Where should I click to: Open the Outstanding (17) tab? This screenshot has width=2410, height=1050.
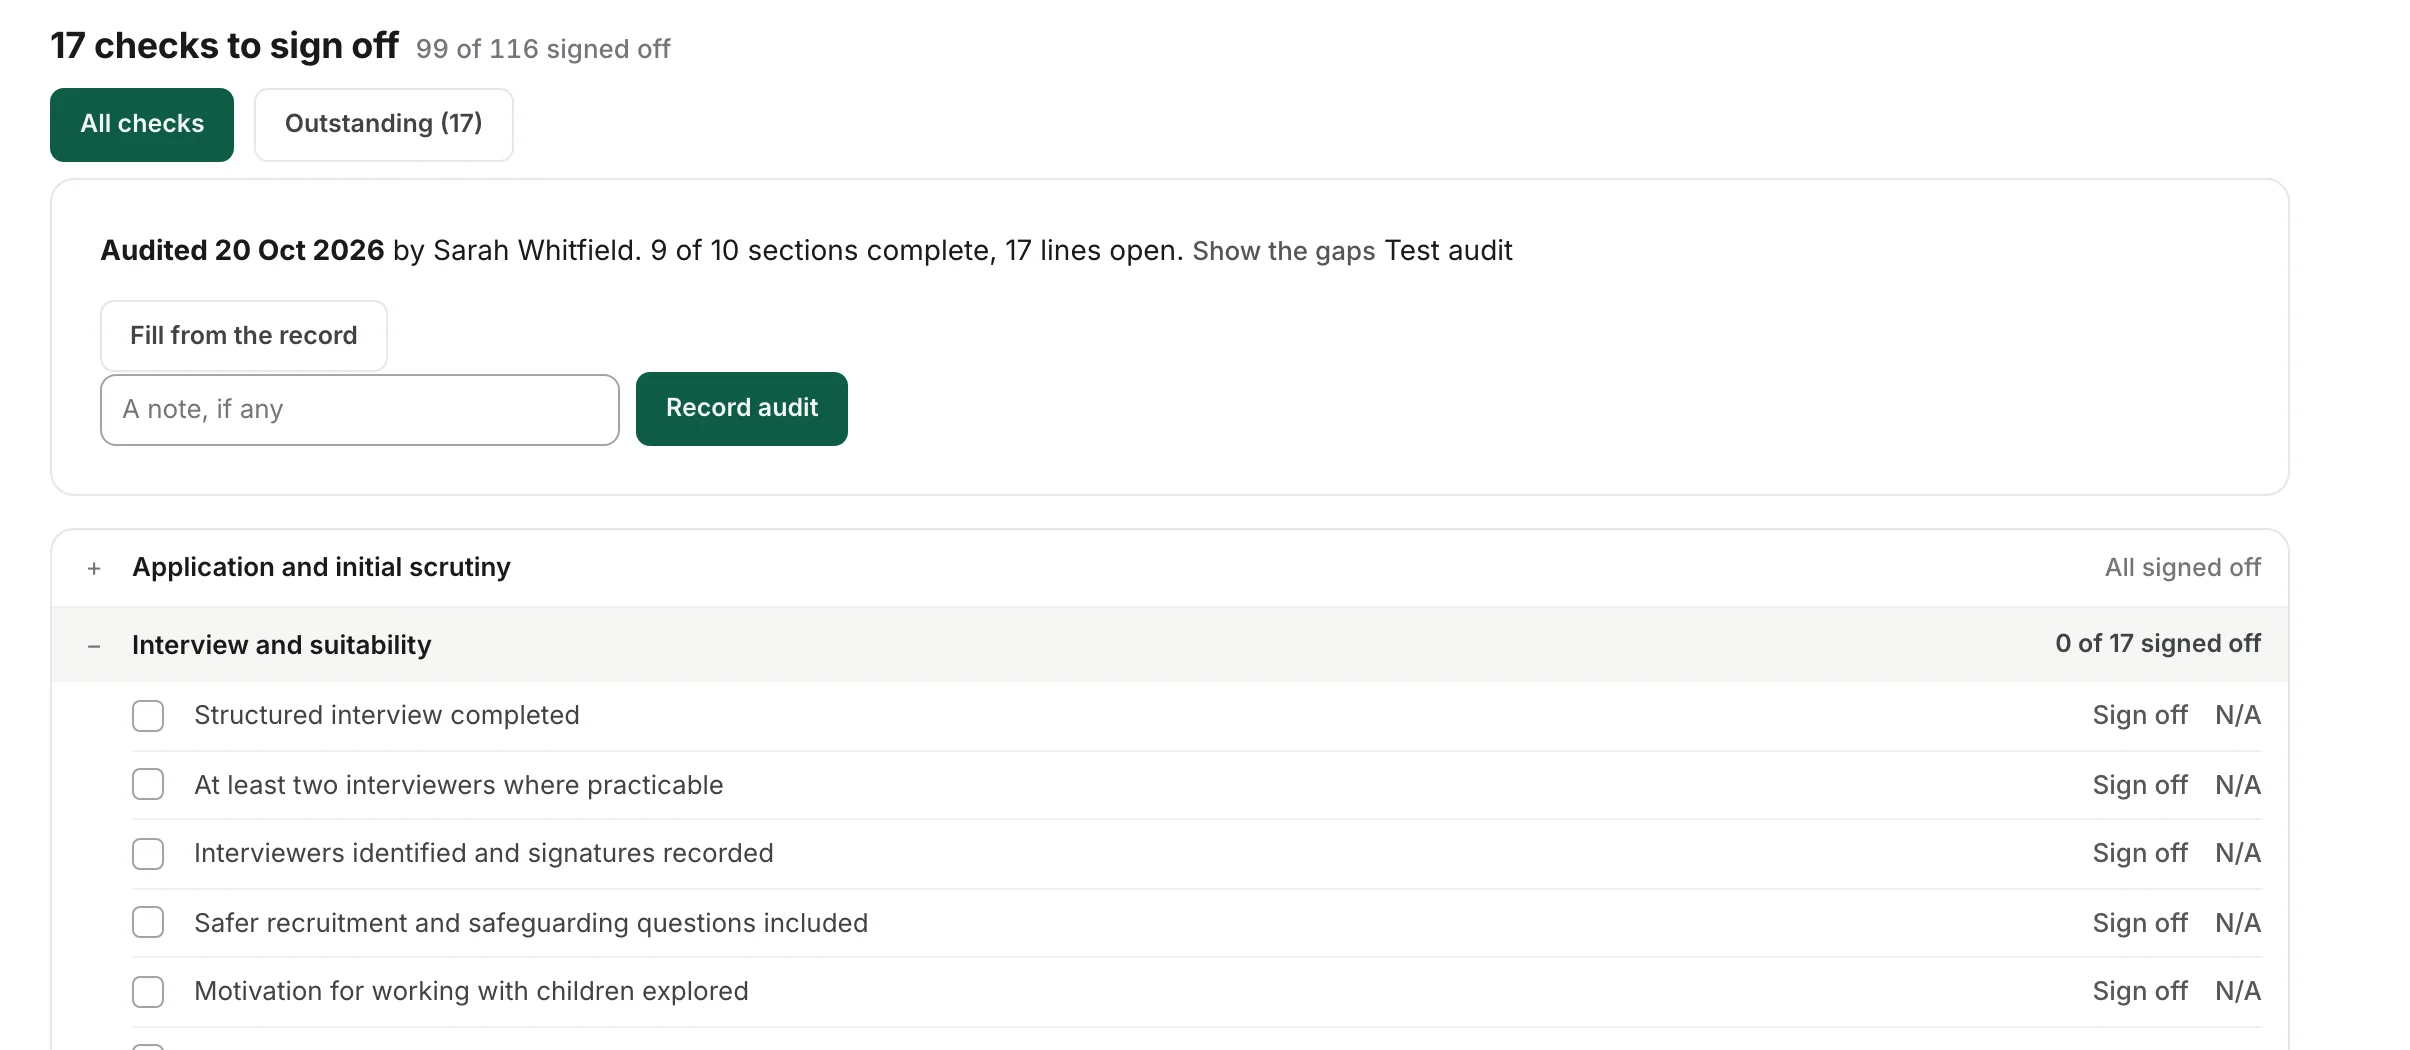(x=384, y=125)
